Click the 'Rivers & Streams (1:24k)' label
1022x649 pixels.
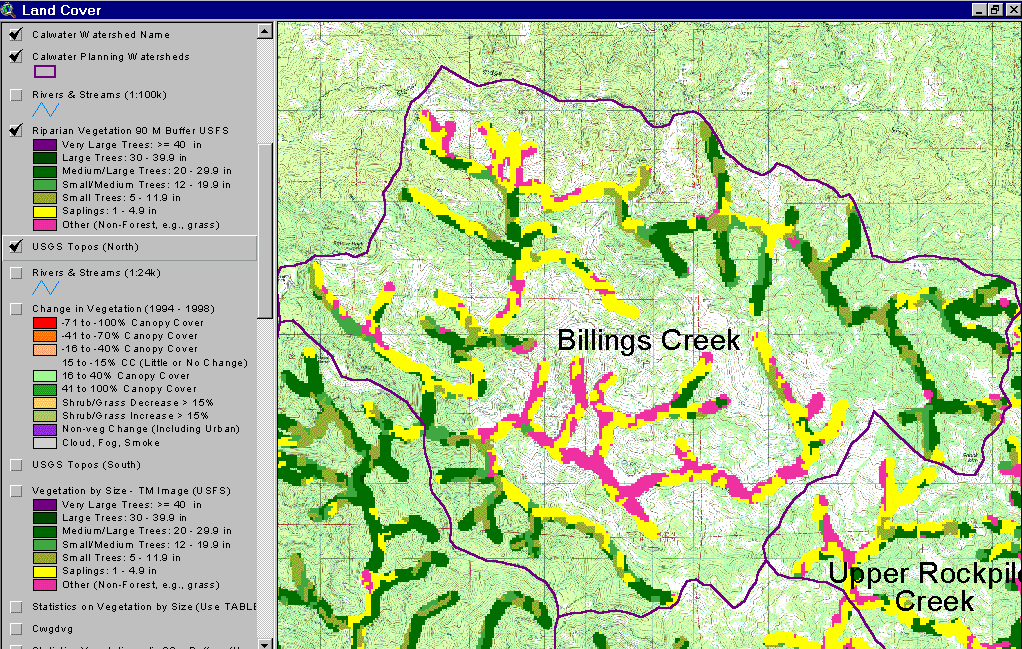(x=96, y=273)
